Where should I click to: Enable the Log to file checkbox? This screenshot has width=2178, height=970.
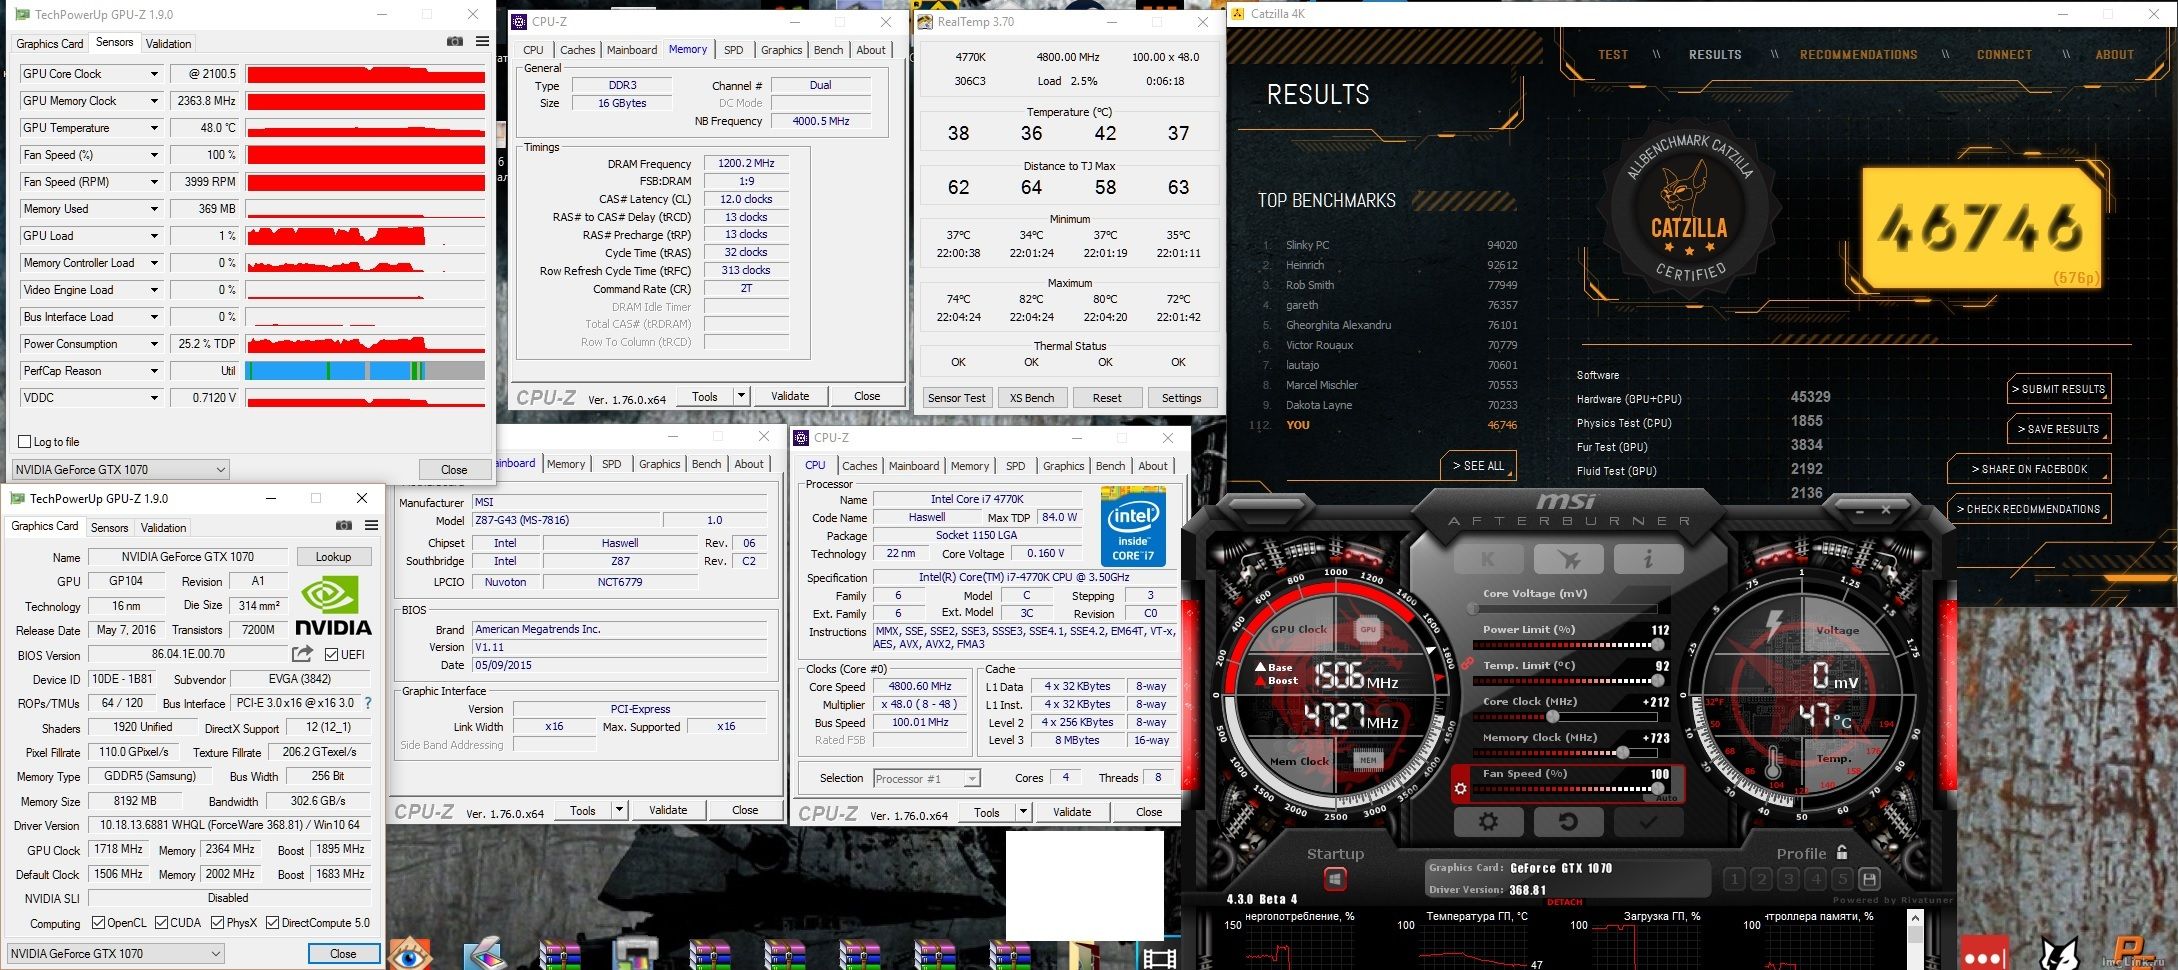coord(25,441)
